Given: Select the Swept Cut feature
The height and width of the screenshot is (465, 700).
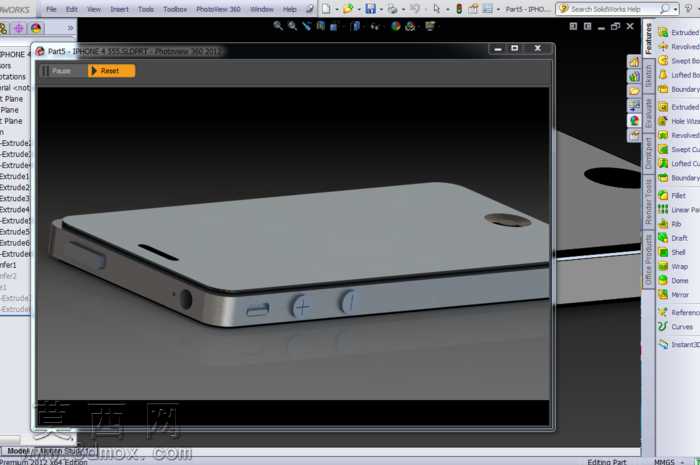Looking at the screenshot, I should [679, 149].
